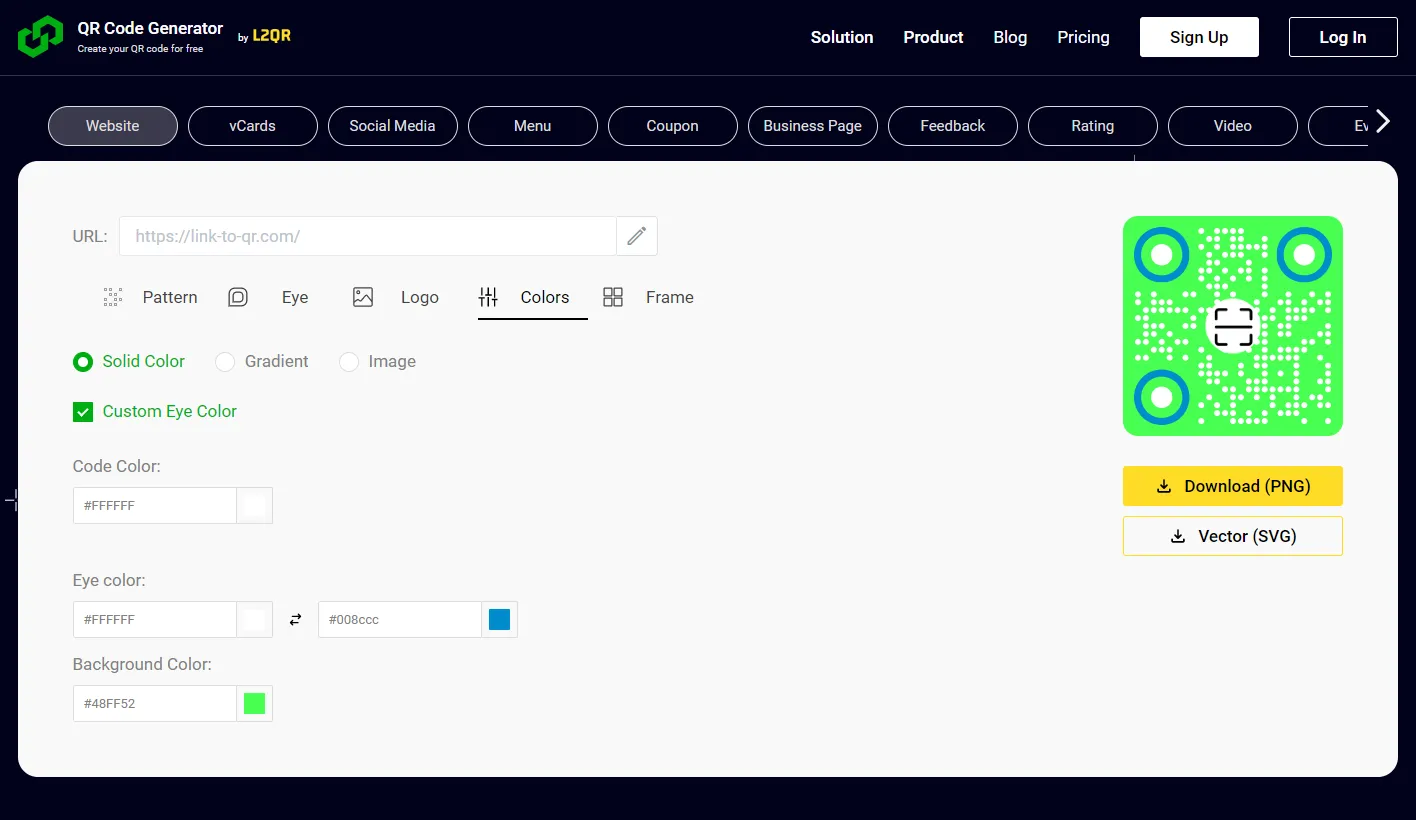Click the L2QR logo icon in header
The width and height of the screenshot is (1416, 820).
(x=40, y=37)
